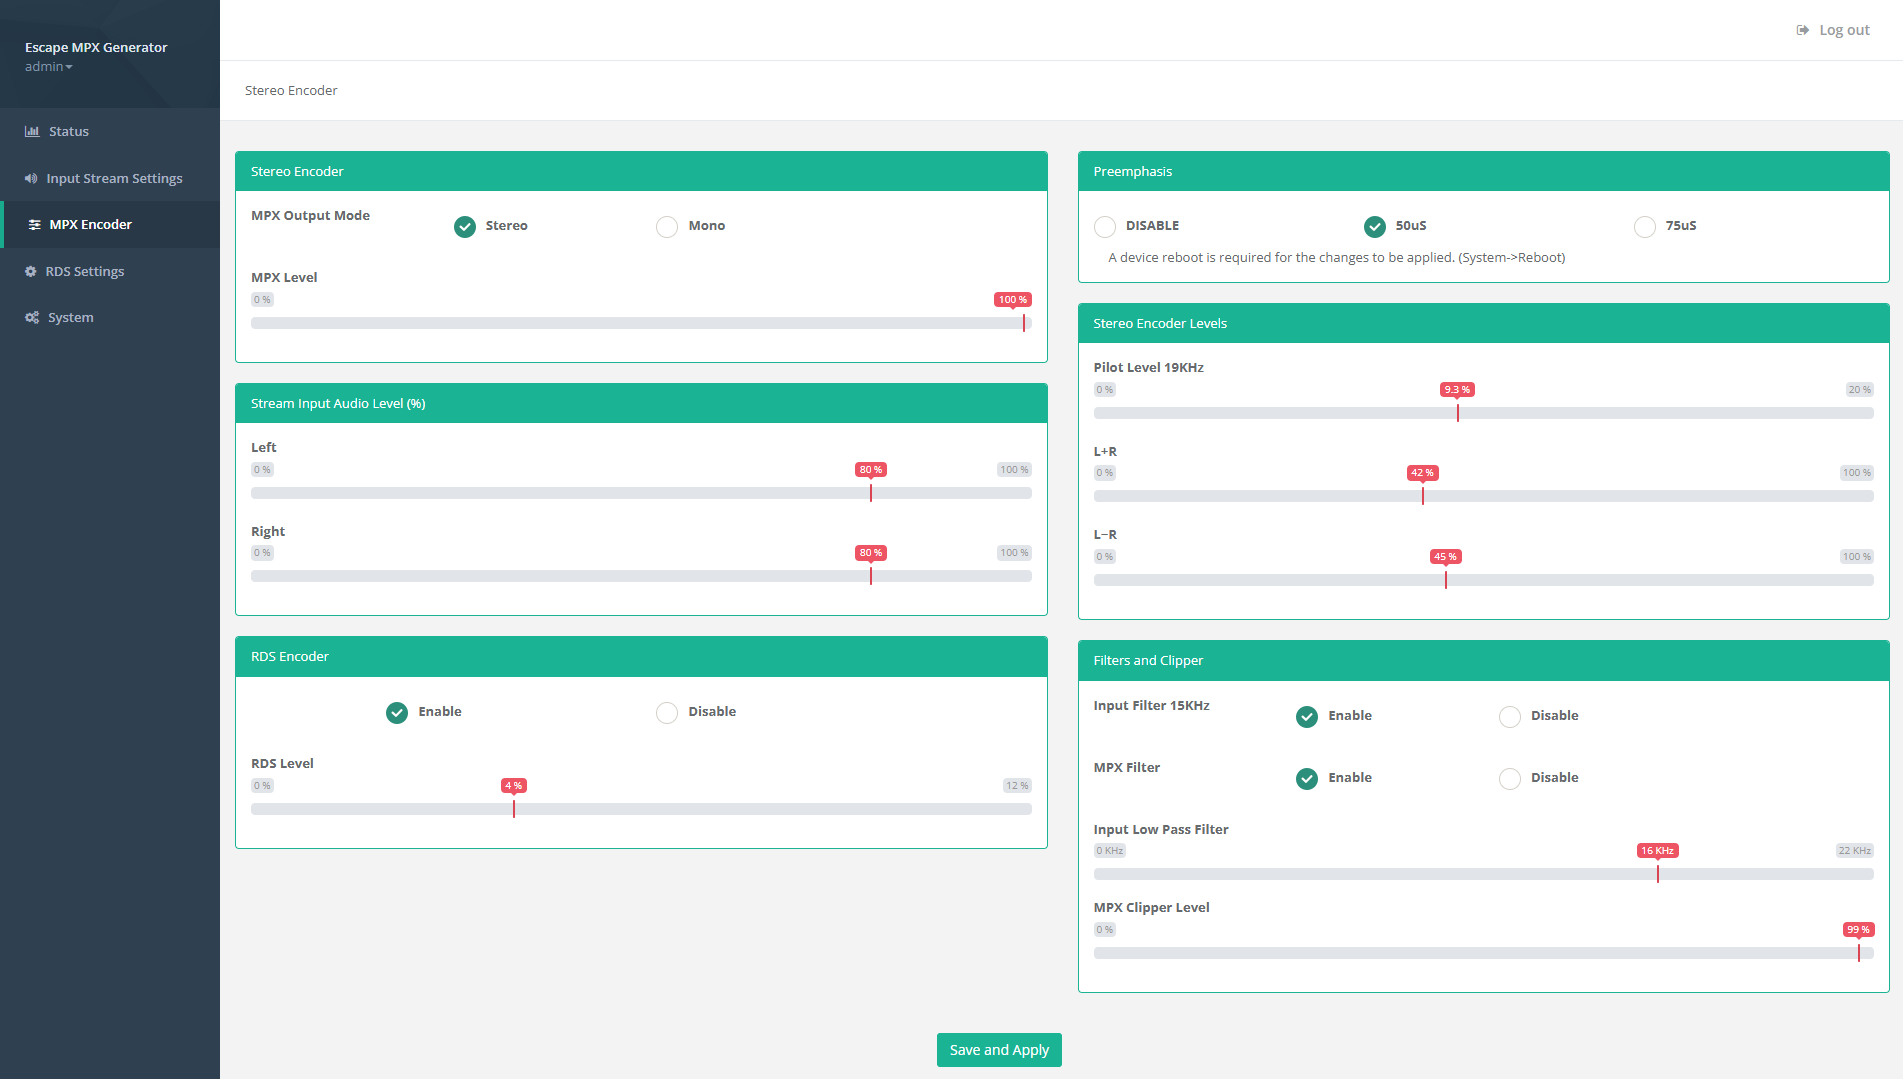
Task: Click the MPX Encoder sliders icon
Action: 34,225
